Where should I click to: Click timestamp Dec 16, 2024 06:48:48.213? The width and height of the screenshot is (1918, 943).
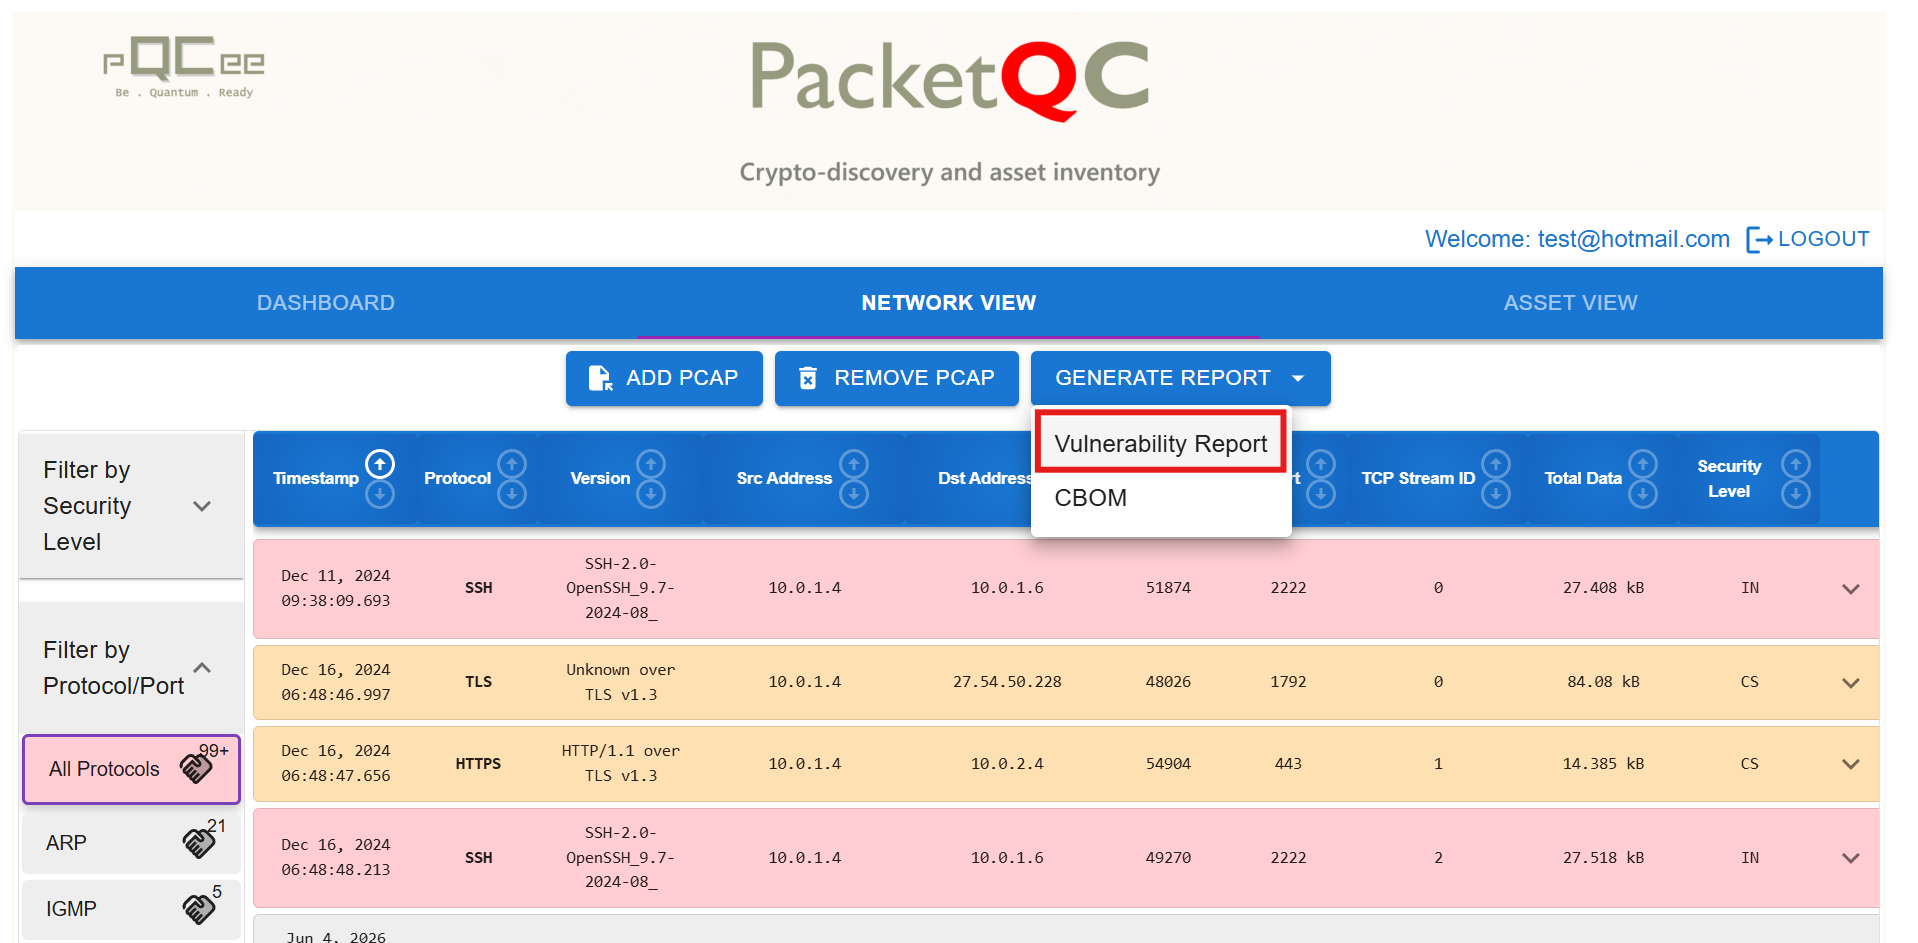coord(336,857)
